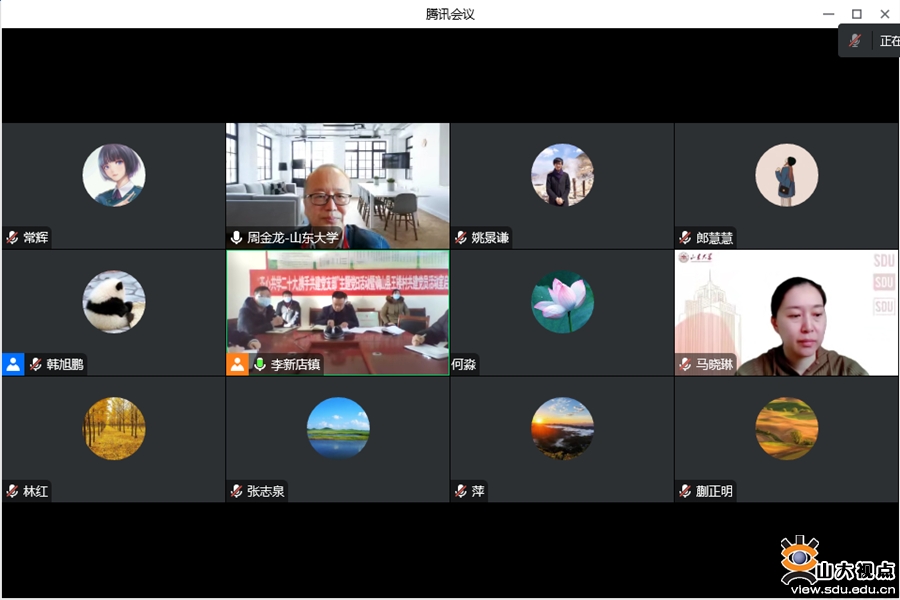Viewport: 900px width, 600px height.
Task: Click 常辉's anime avatar
Action: point(114,175)
